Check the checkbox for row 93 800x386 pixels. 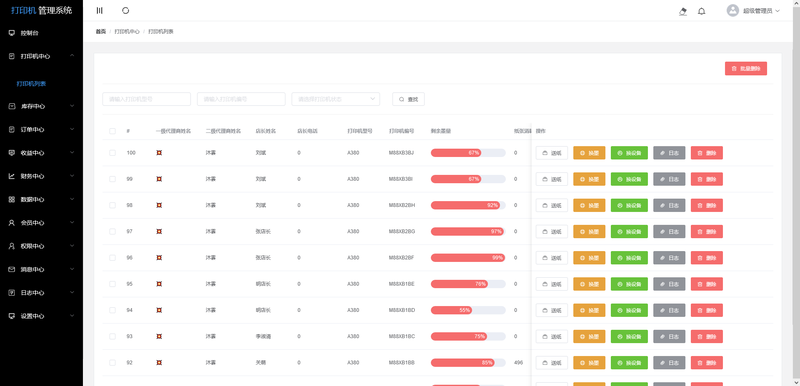112,337
